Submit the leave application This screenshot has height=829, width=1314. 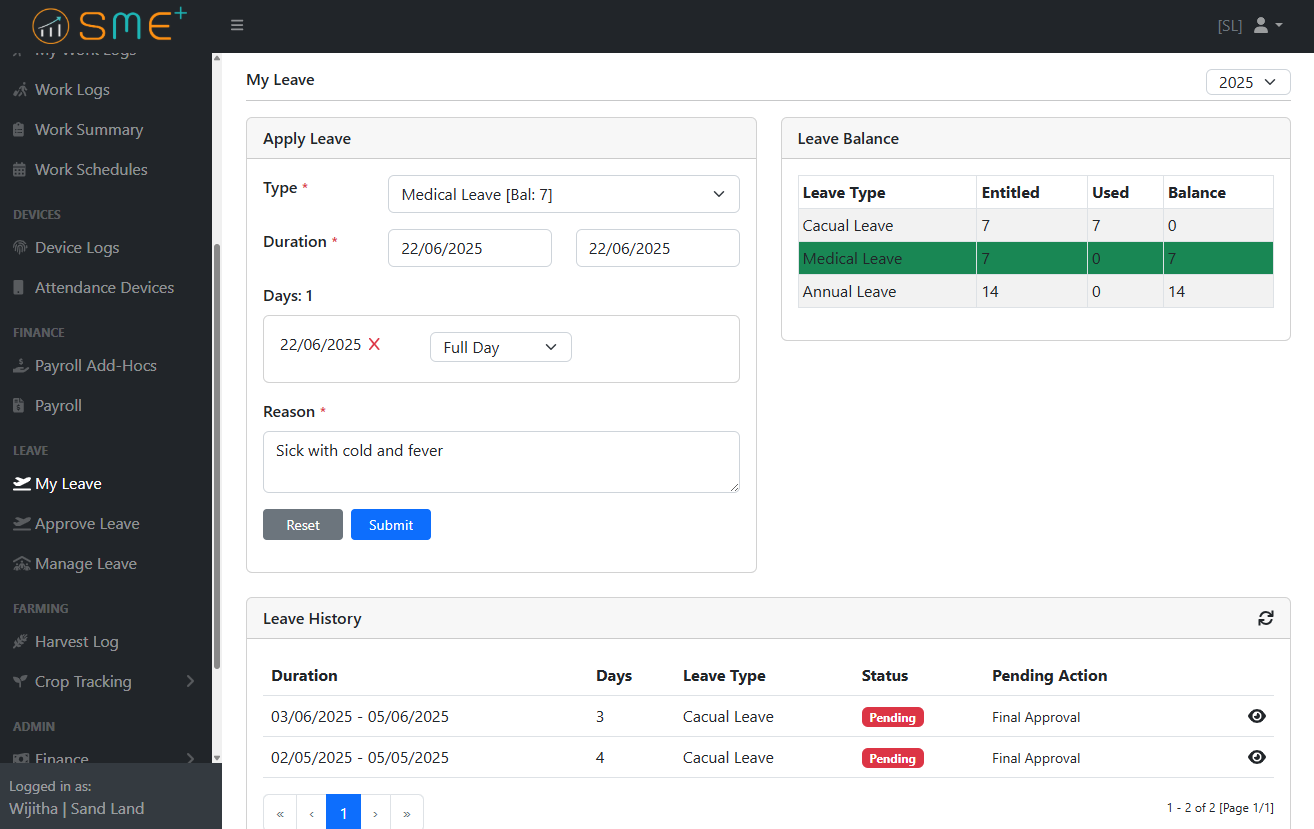tap(391, 525)
